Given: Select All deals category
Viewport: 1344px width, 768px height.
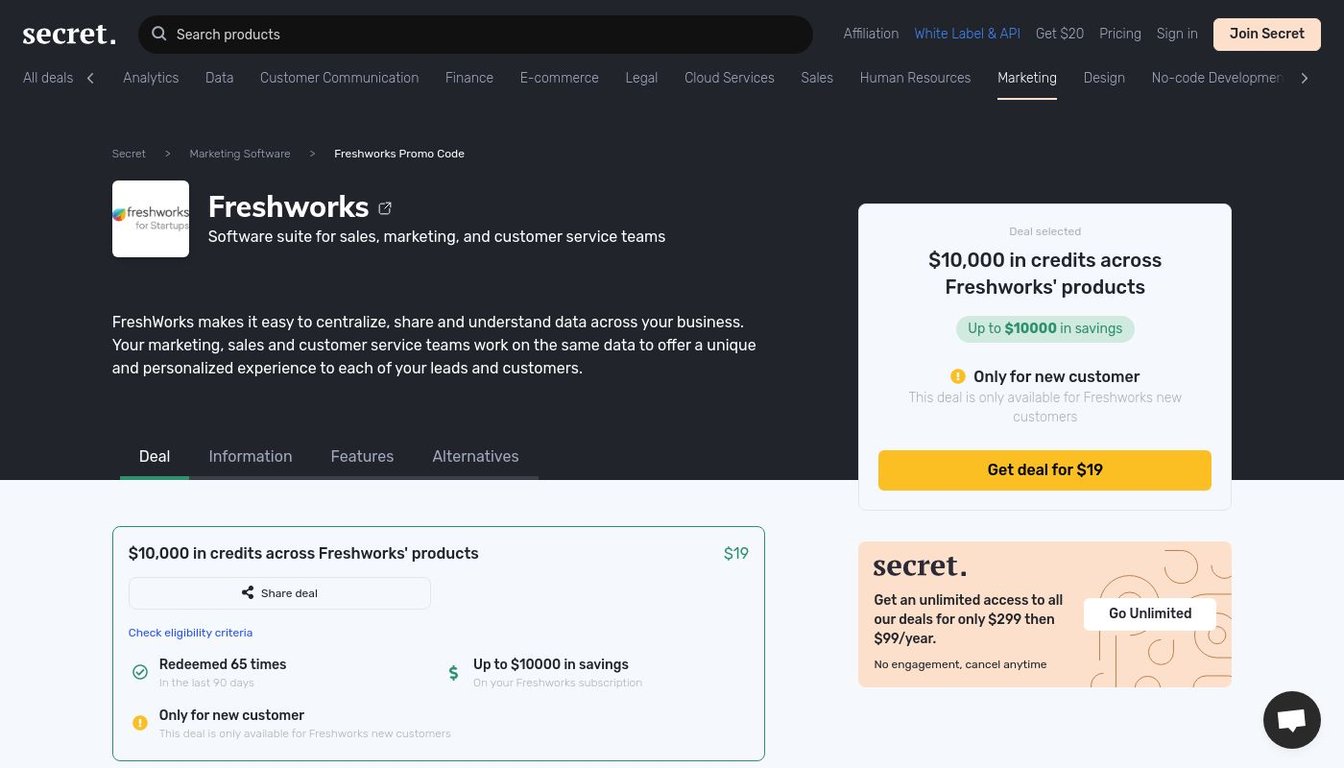Looking at the screenshot, I should [x=48, y=78].
